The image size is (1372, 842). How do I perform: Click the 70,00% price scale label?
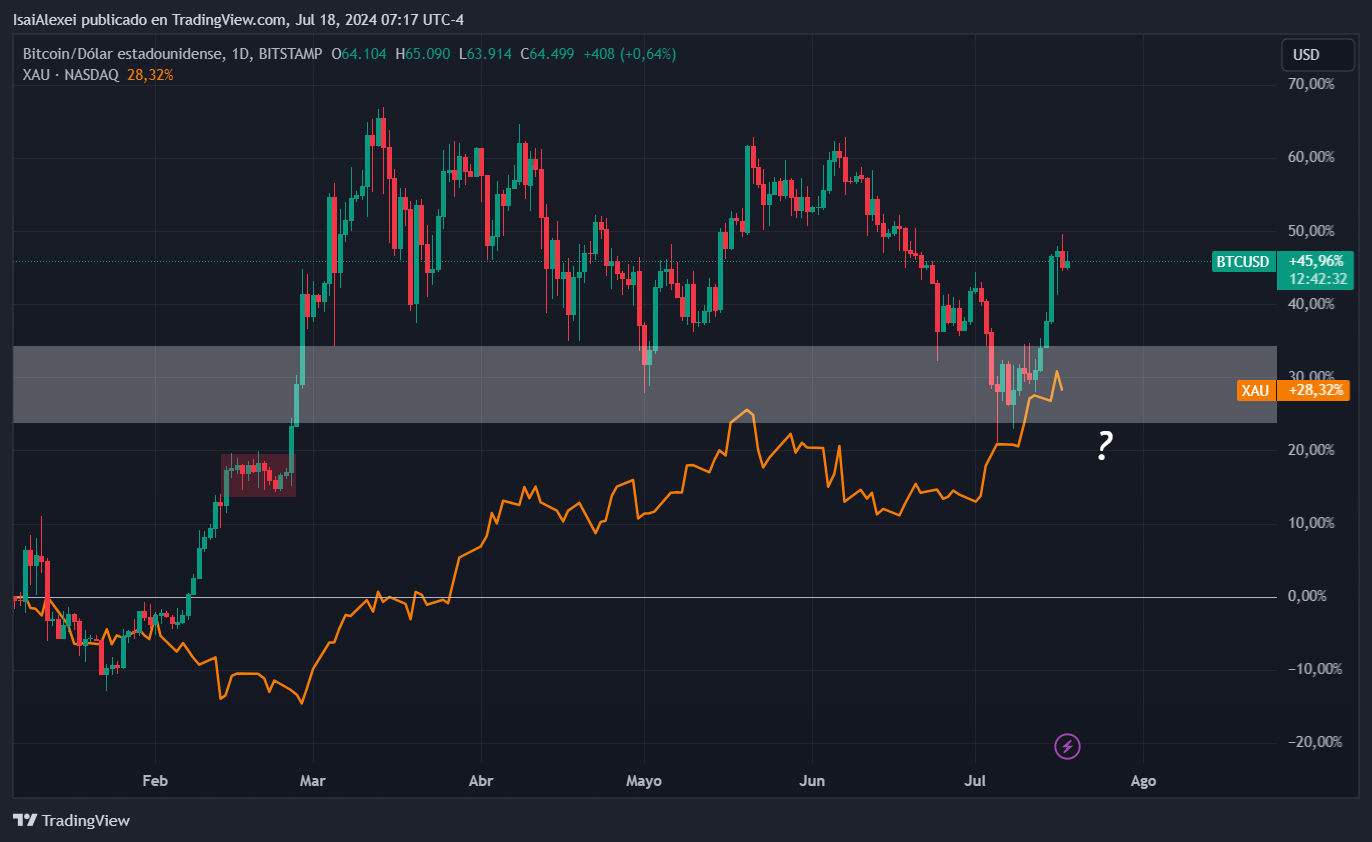coord(1311,84)
